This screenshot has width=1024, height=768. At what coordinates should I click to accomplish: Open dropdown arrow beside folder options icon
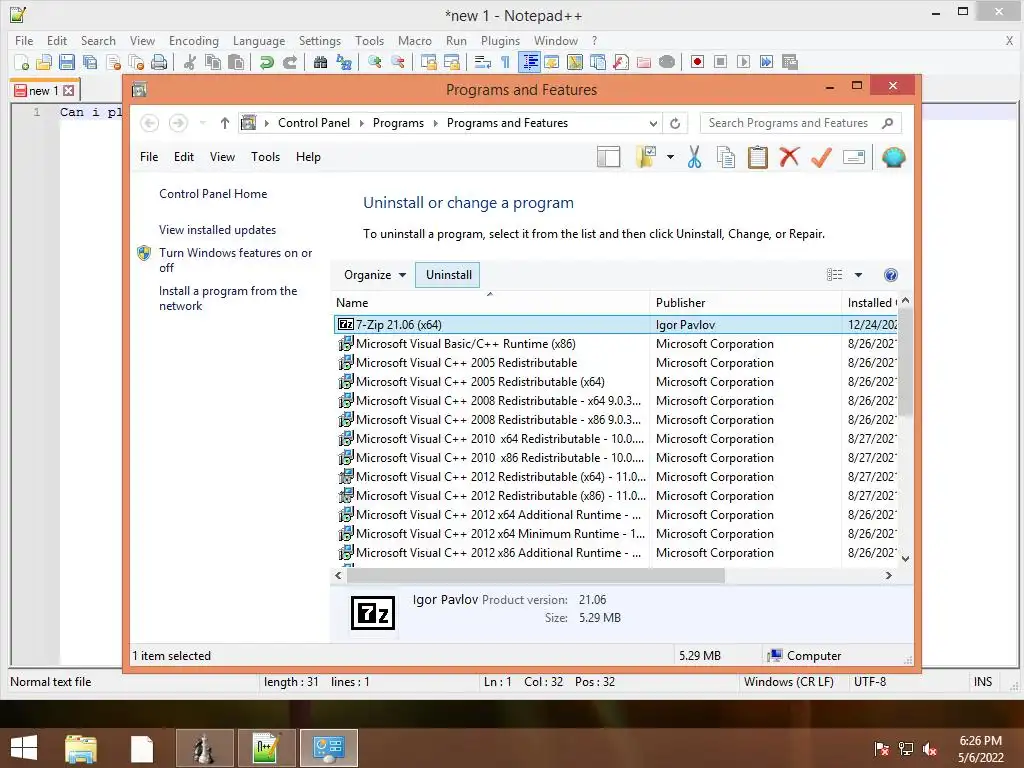pyautogui.click(x=670, y=157)
